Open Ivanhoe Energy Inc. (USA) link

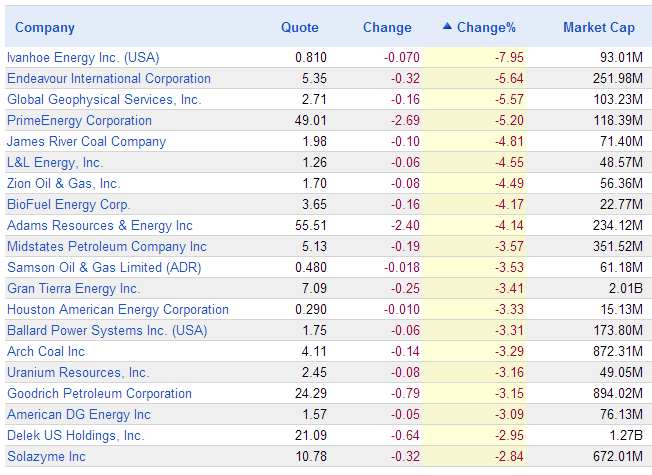coord(83,57)
